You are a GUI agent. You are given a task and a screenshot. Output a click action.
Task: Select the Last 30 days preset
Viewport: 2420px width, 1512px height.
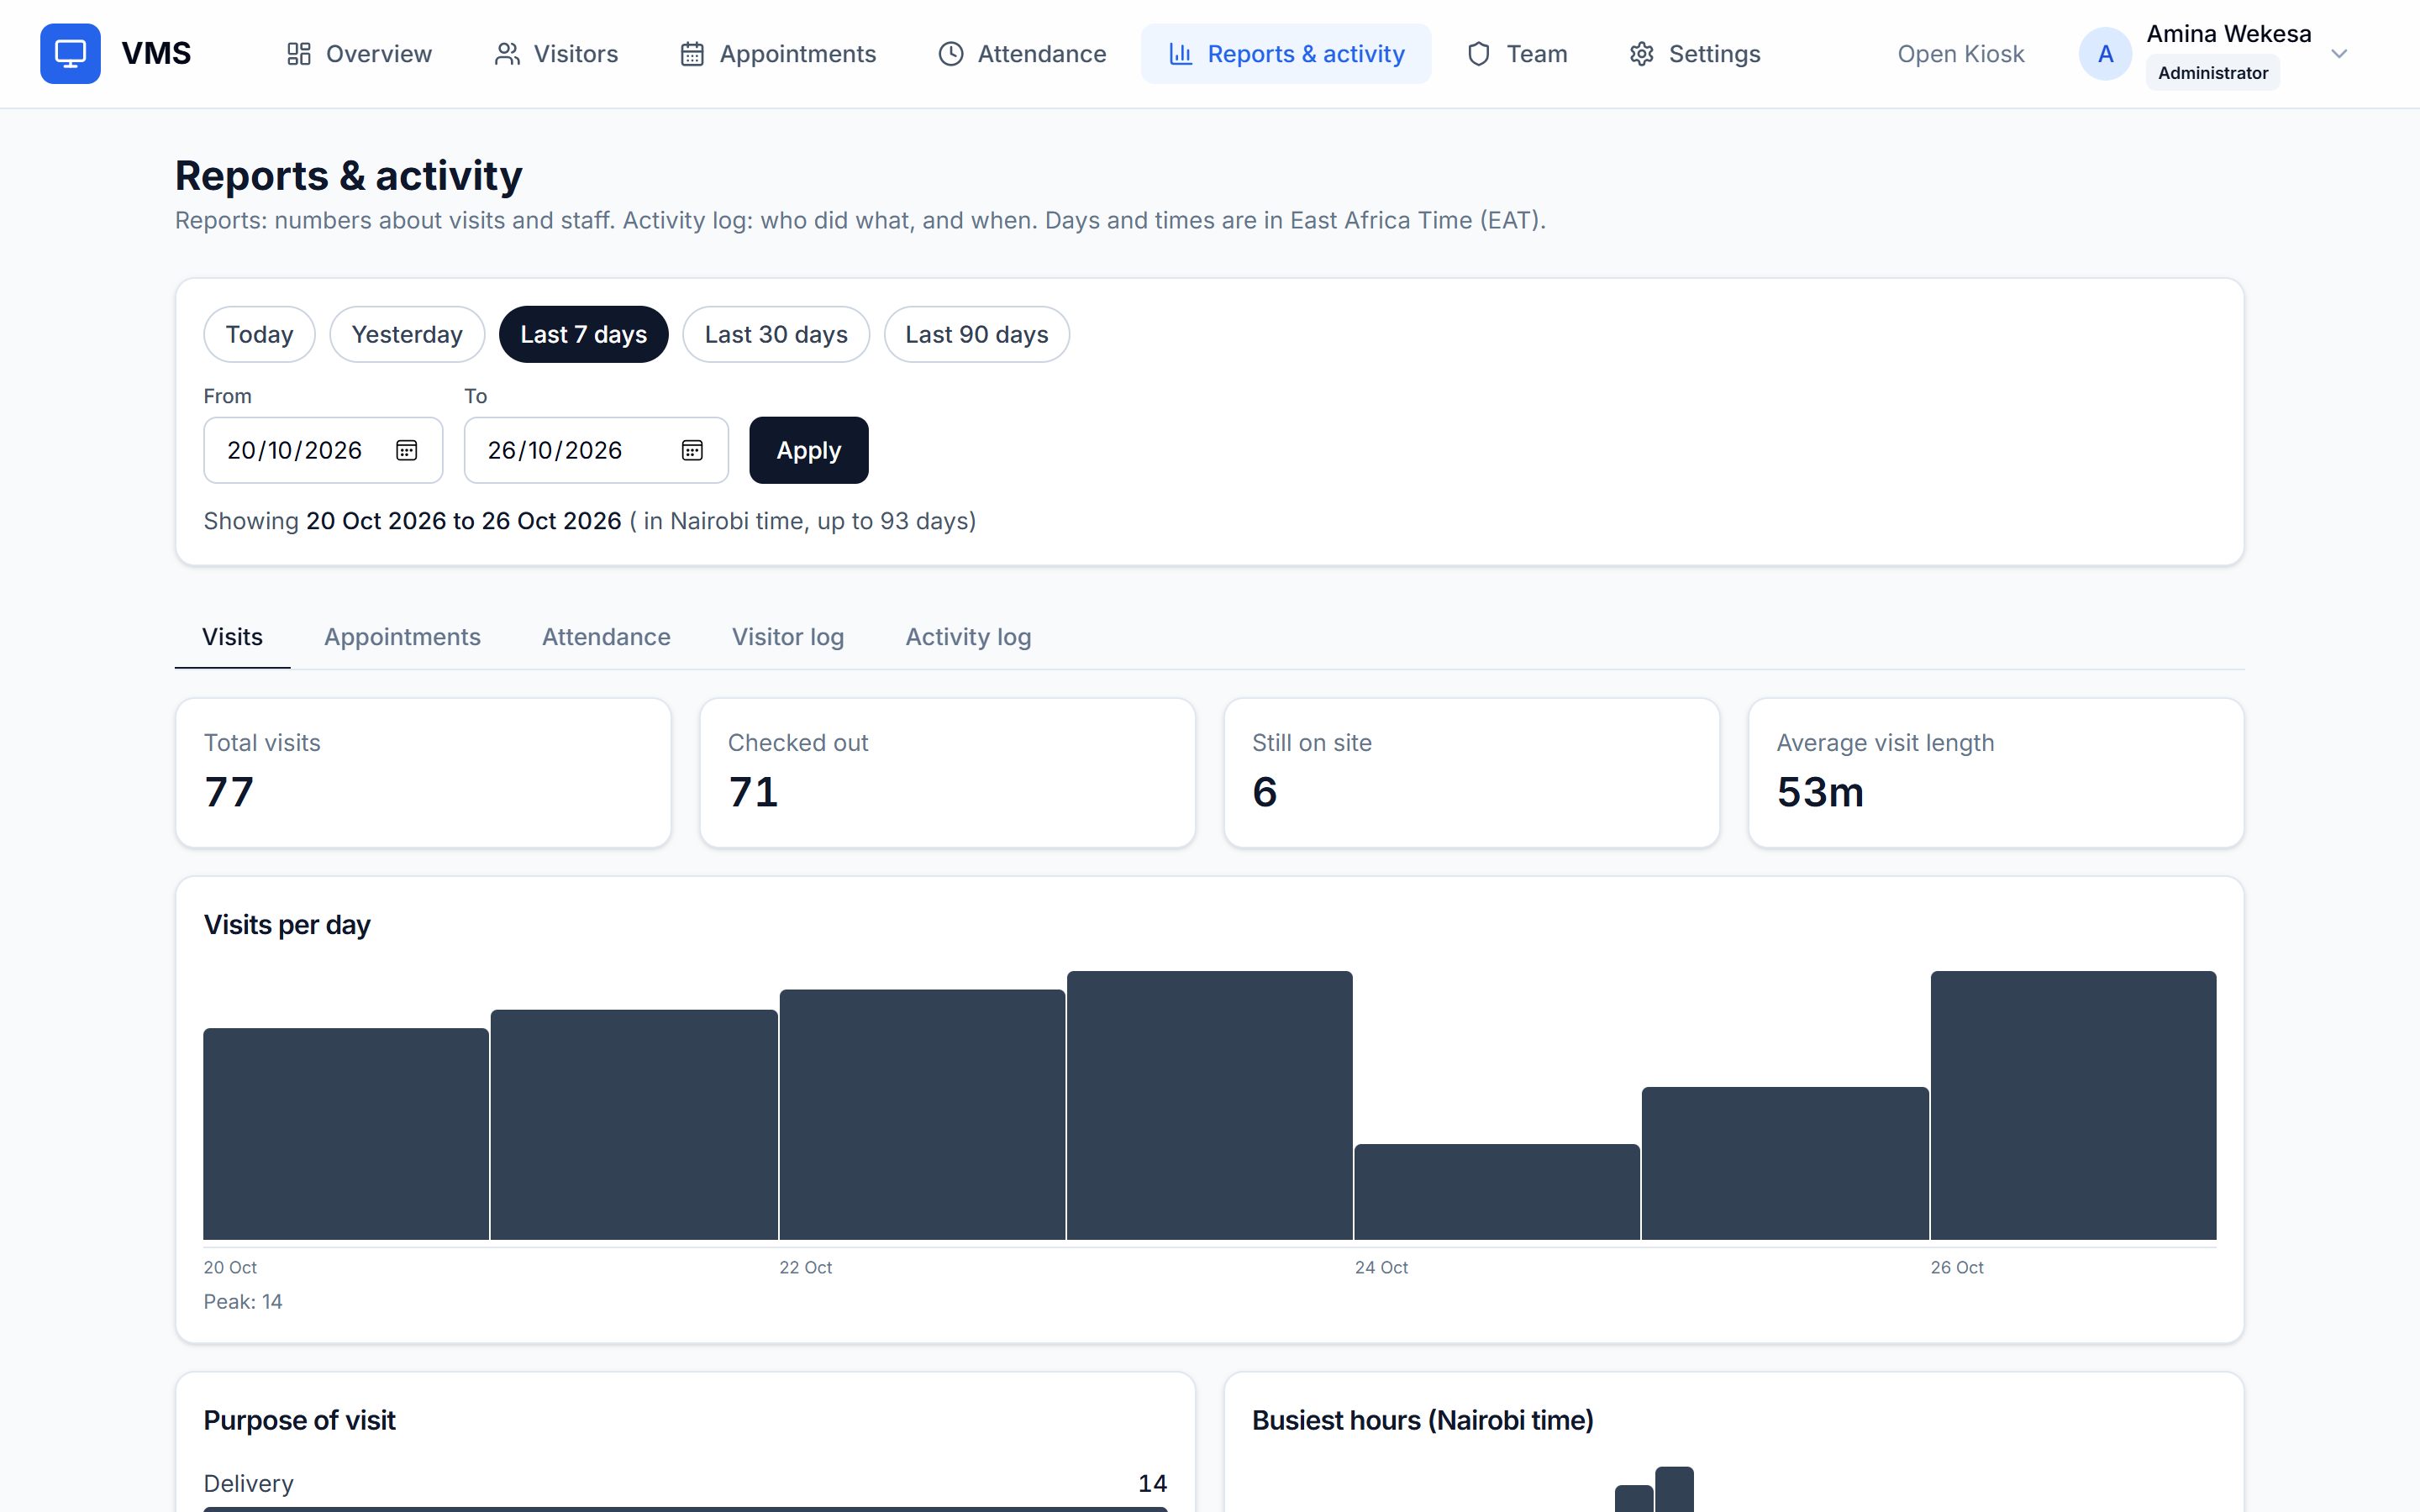[x=776, y=334]
